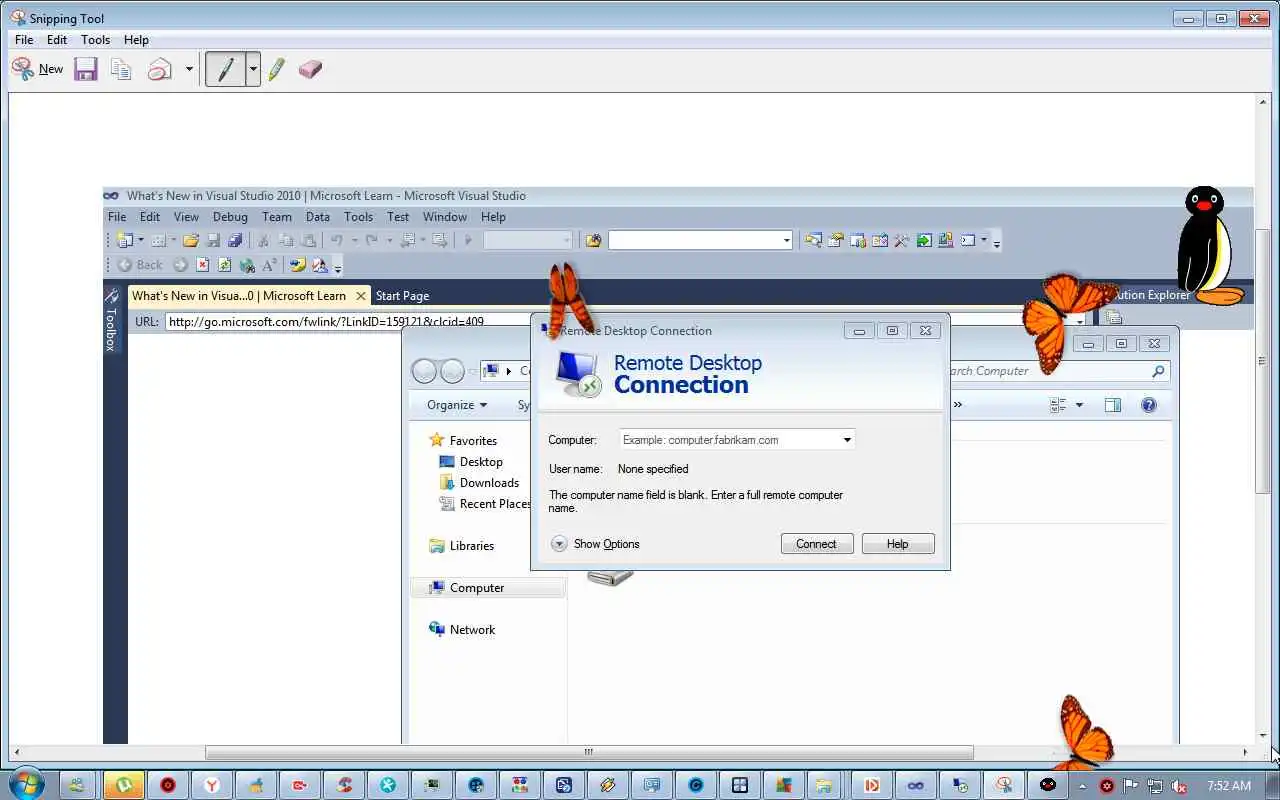Switch to the Start Page tab
Screen dimensions: 1280x800
click(x=402, y=296)
